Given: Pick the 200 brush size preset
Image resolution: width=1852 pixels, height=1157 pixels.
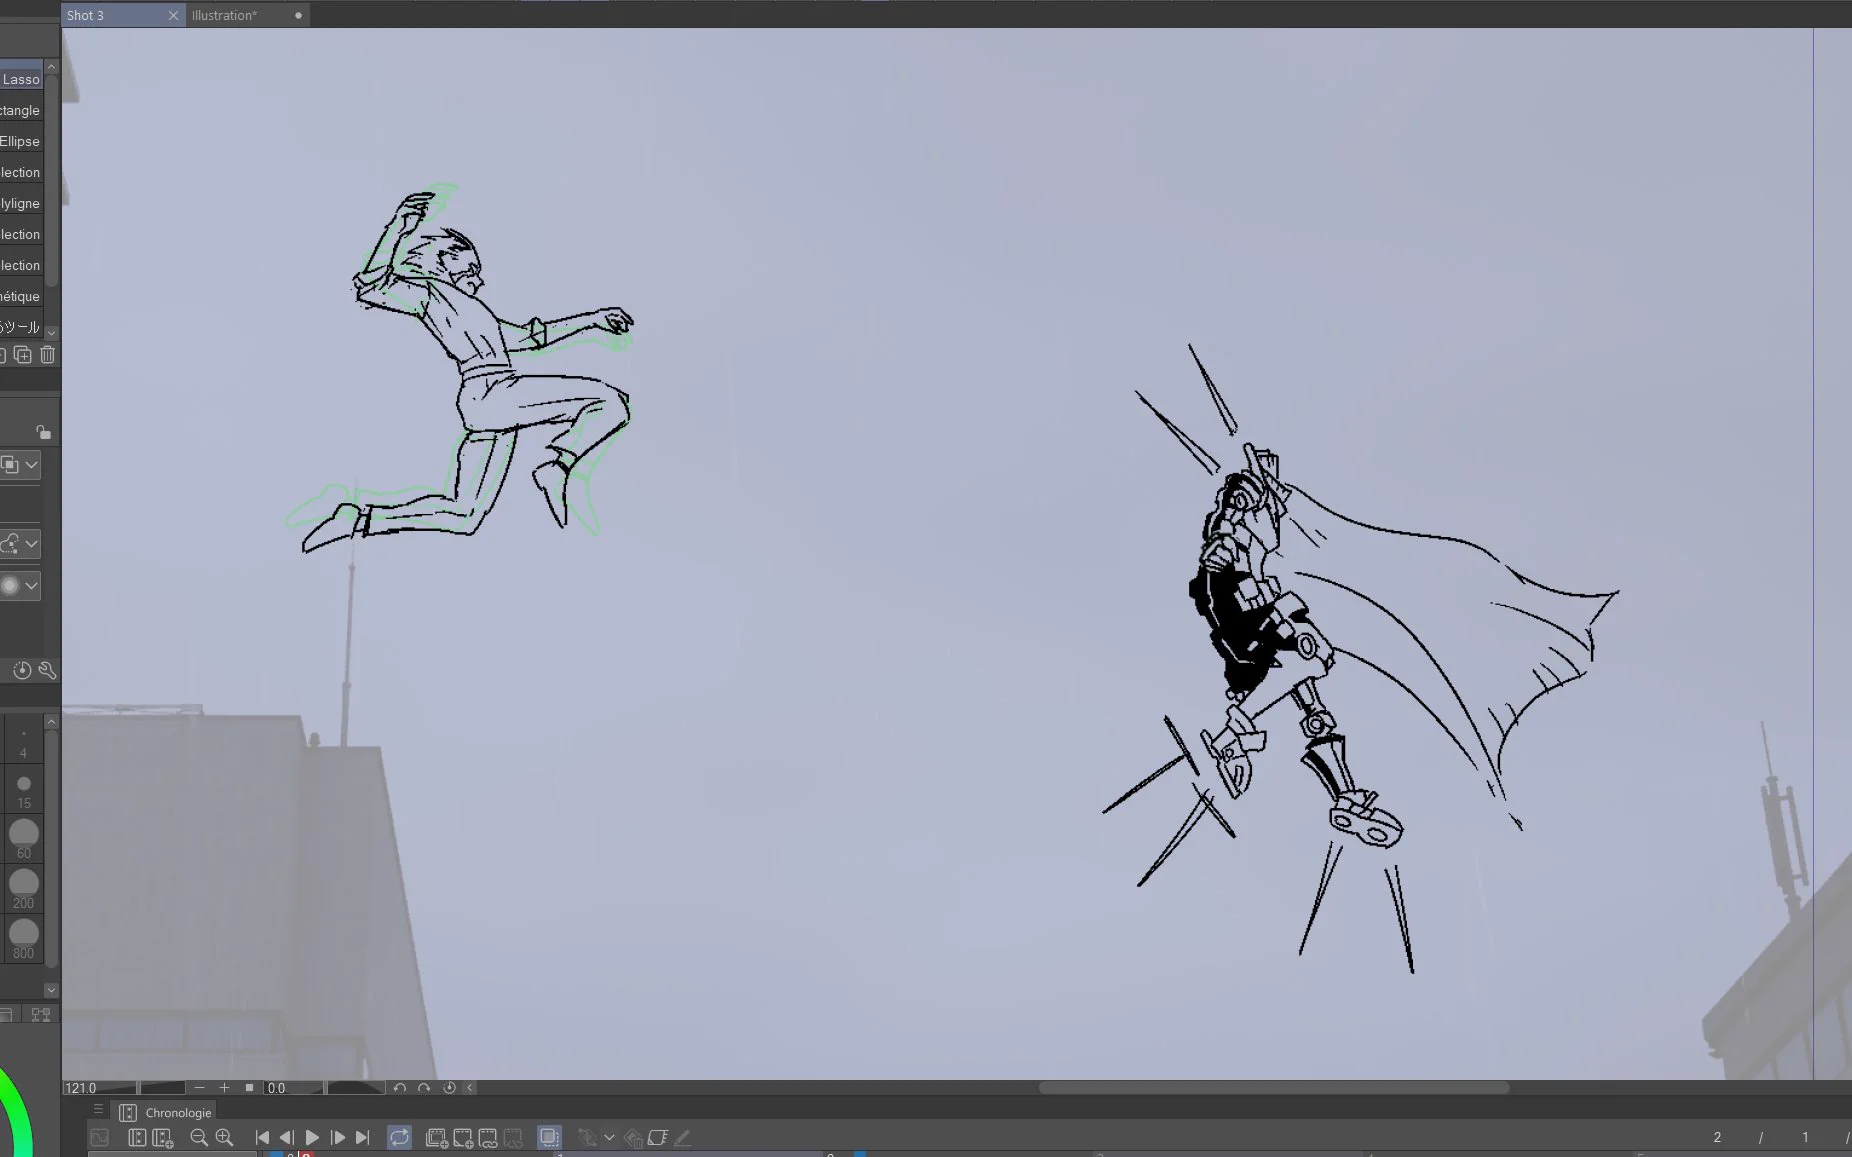Looking at the screenshot, I should 24,889.
